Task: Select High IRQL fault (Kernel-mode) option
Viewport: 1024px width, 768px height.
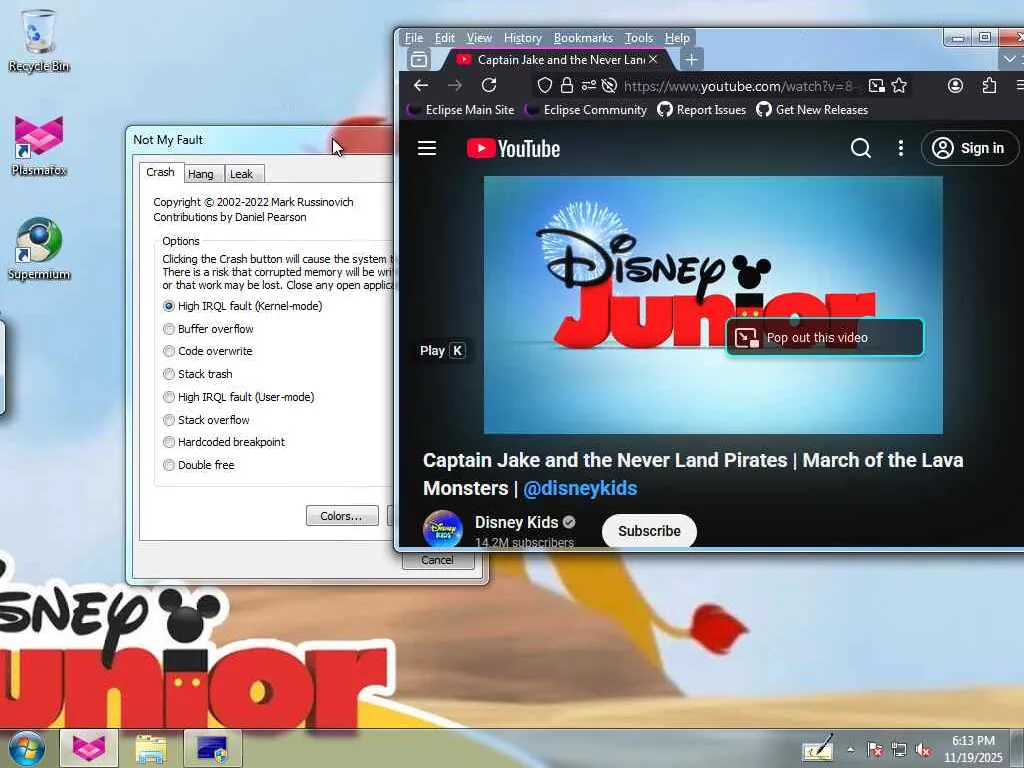Action: click(242, 306)
